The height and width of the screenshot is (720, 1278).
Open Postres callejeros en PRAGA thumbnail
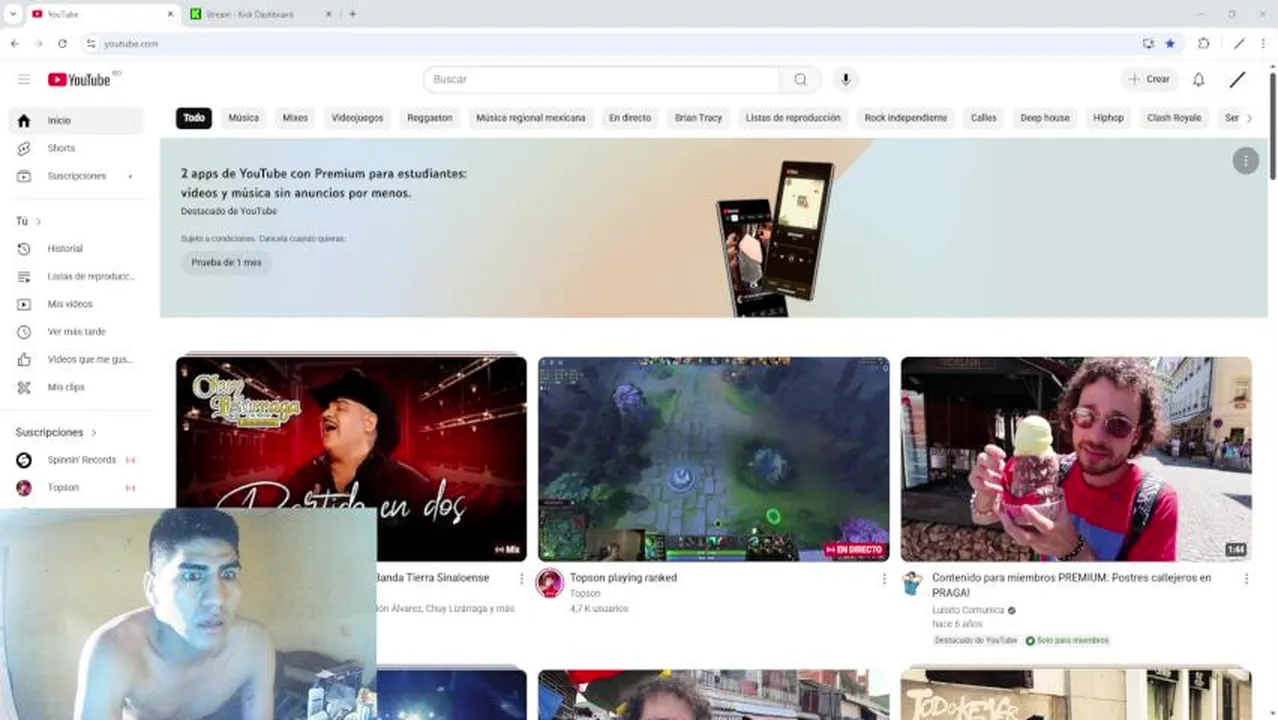point(1076,459)
